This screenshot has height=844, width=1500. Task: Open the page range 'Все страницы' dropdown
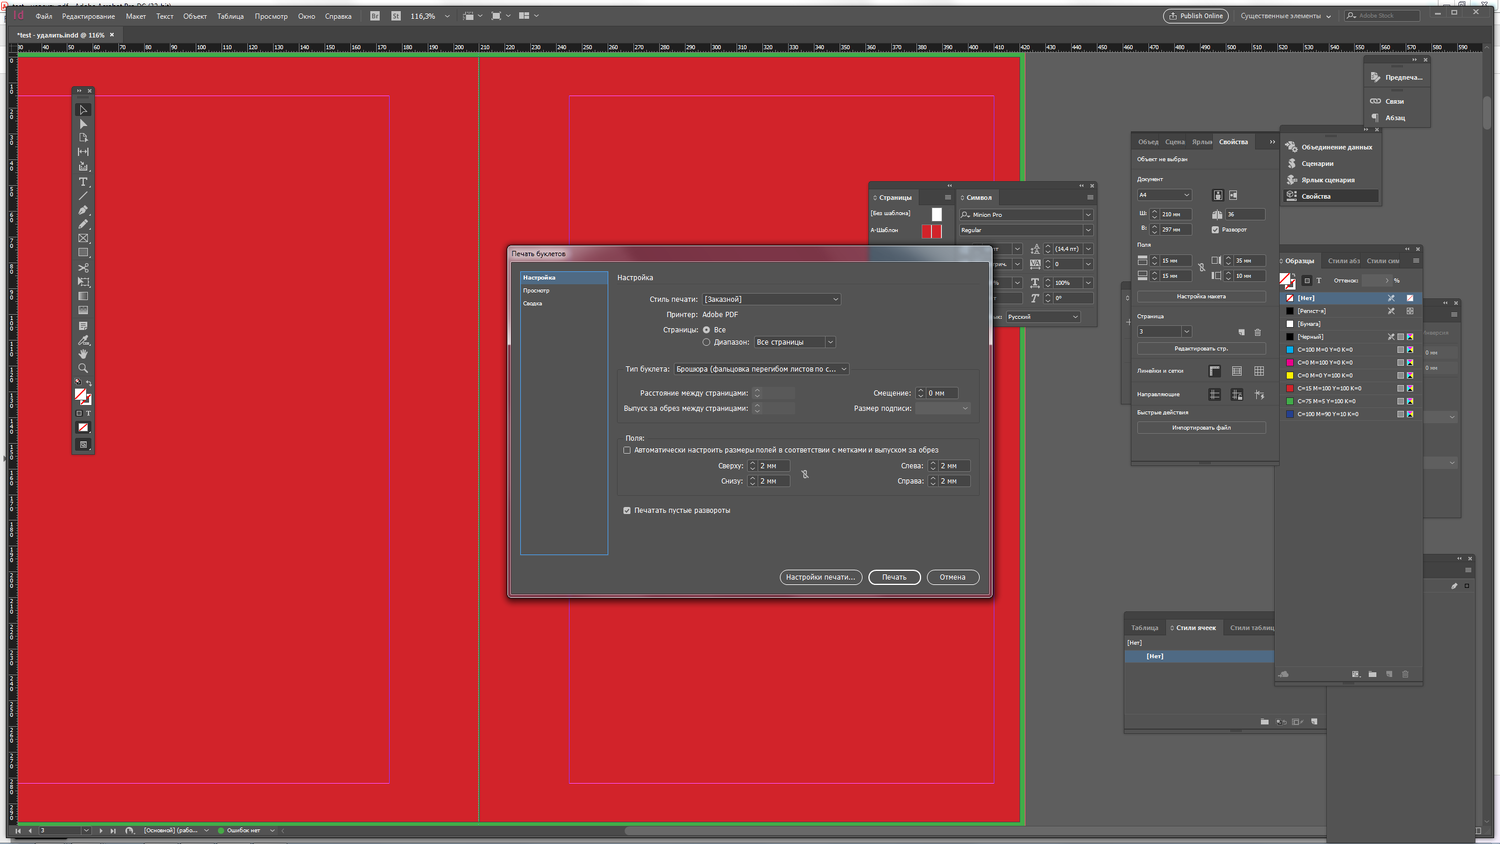click(x=794, y=342)
